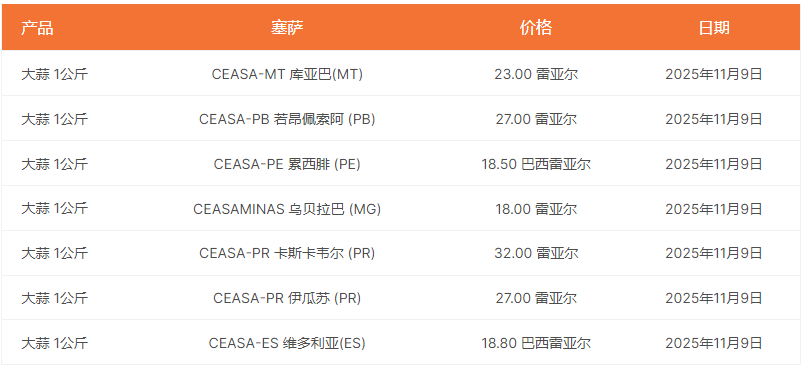802x365 pixels.
Task: Click the 价格 column header
Action: 536,28
